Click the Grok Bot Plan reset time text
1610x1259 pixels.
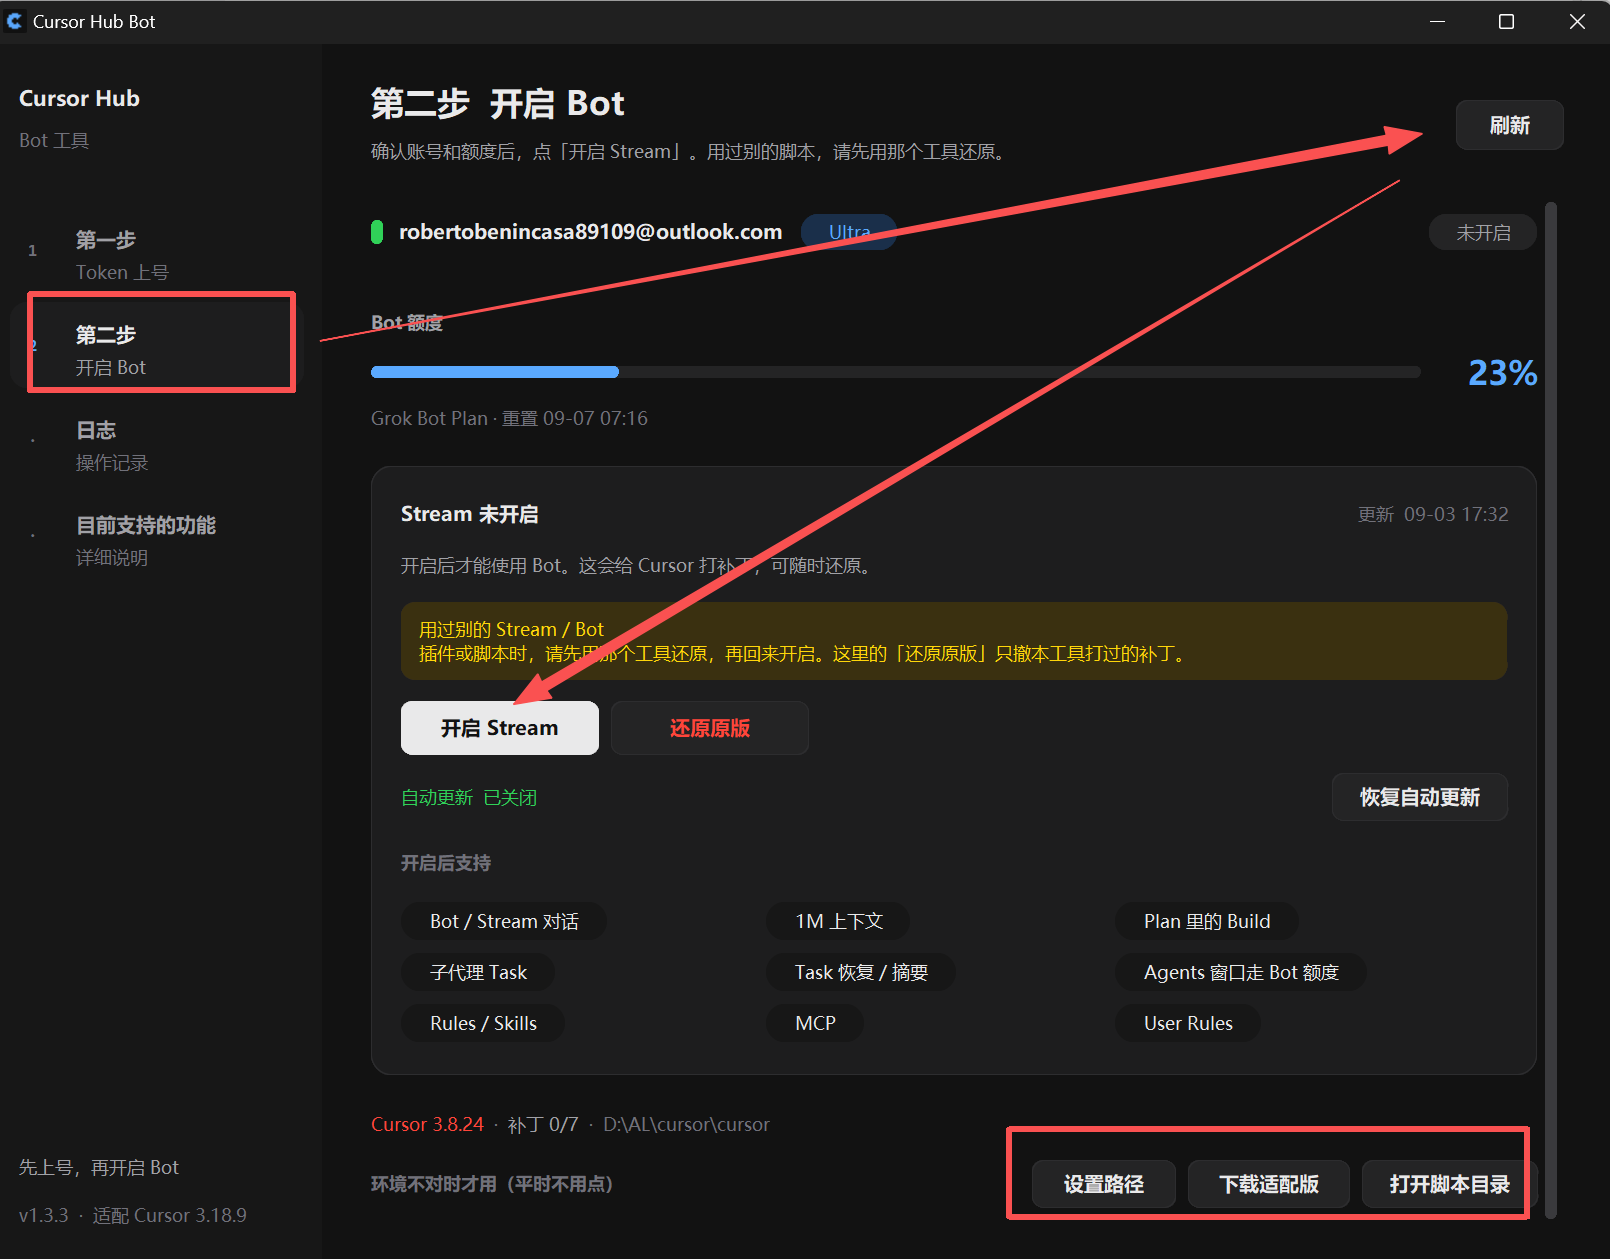pos(509,418)
